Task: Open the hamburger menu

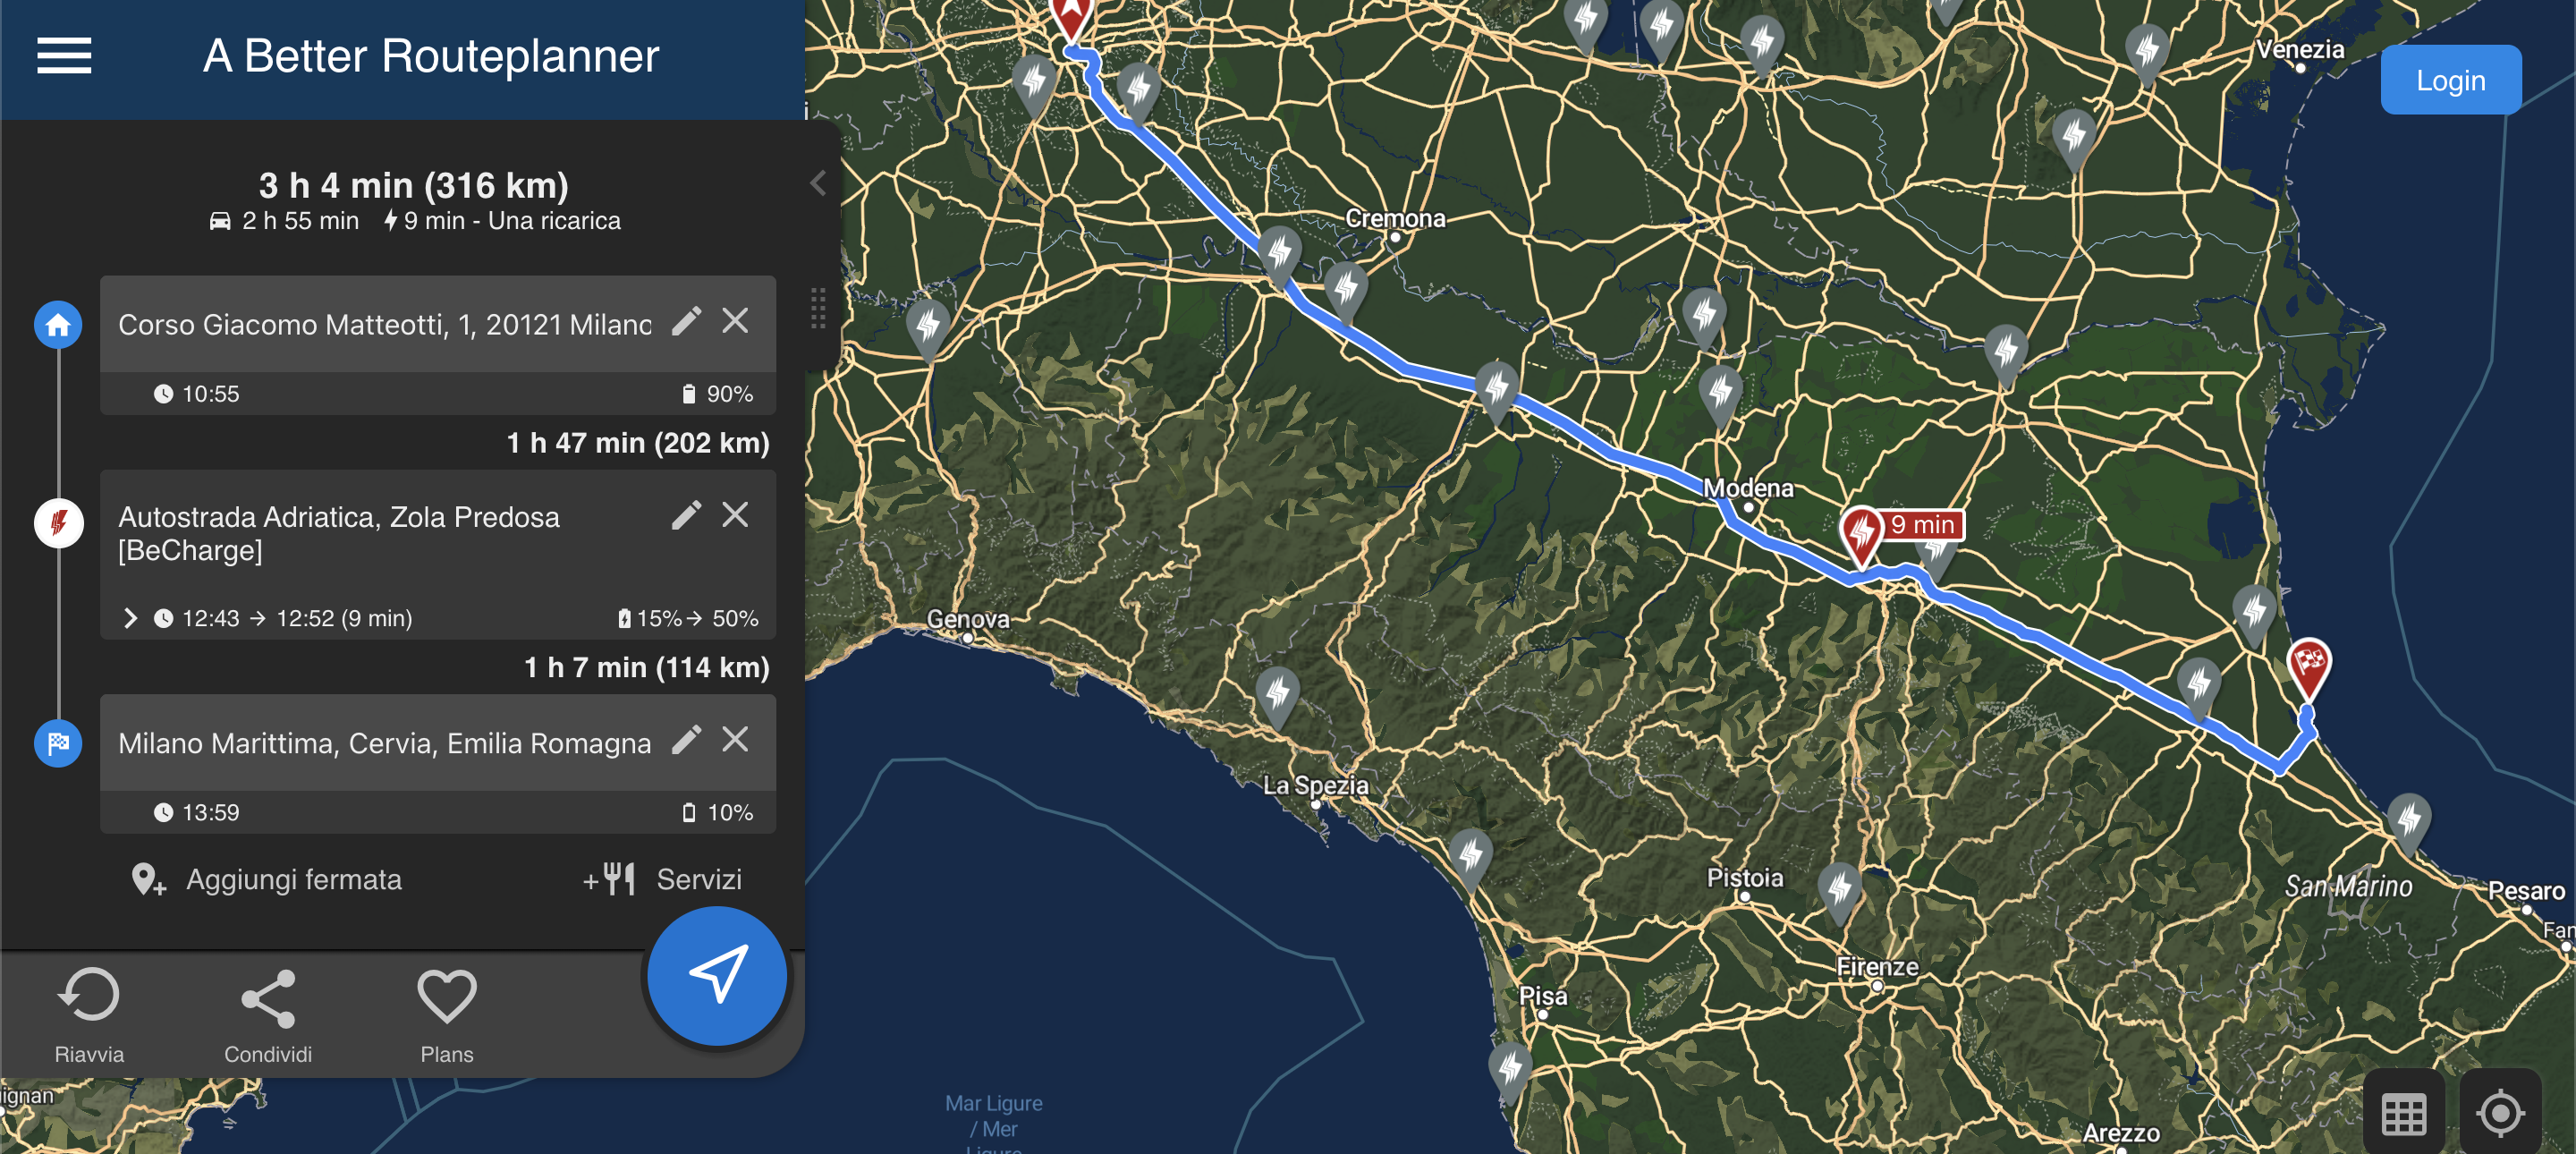Action: [64, 56]
